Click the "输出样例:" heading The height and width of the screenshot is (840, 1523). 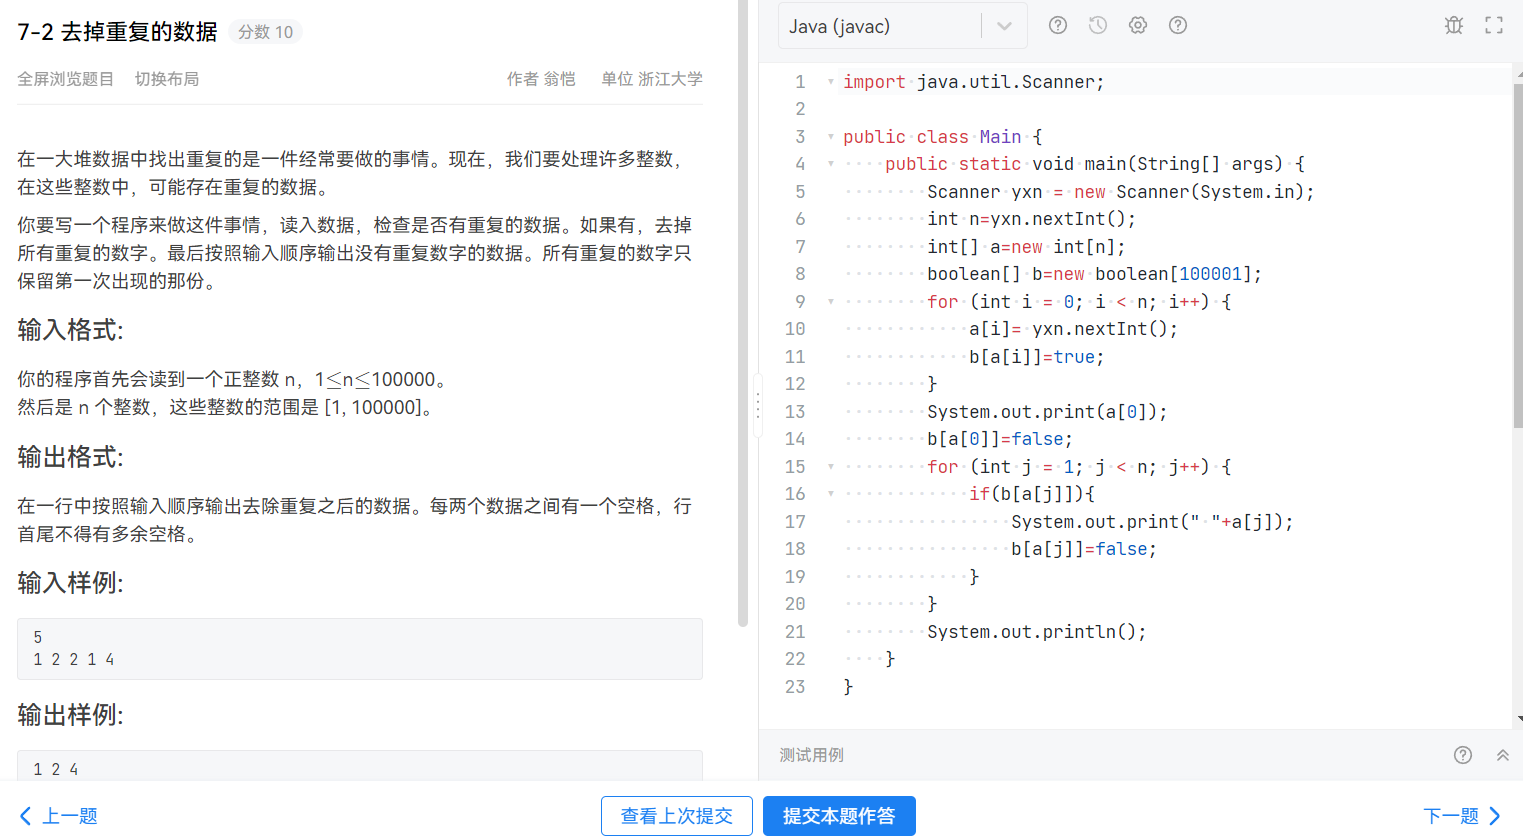tap(70, 715)
